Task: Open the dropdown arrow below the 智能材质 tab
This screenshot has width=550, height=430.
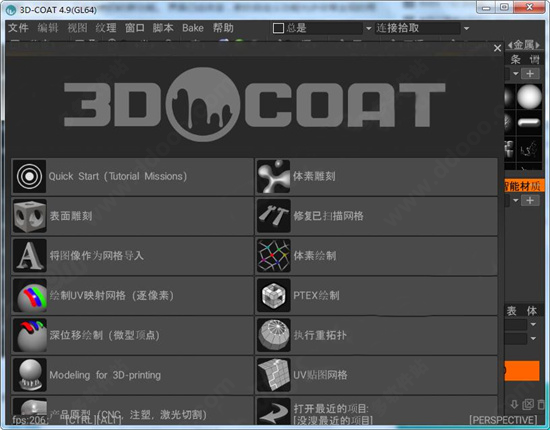Action: coord(515,200)
